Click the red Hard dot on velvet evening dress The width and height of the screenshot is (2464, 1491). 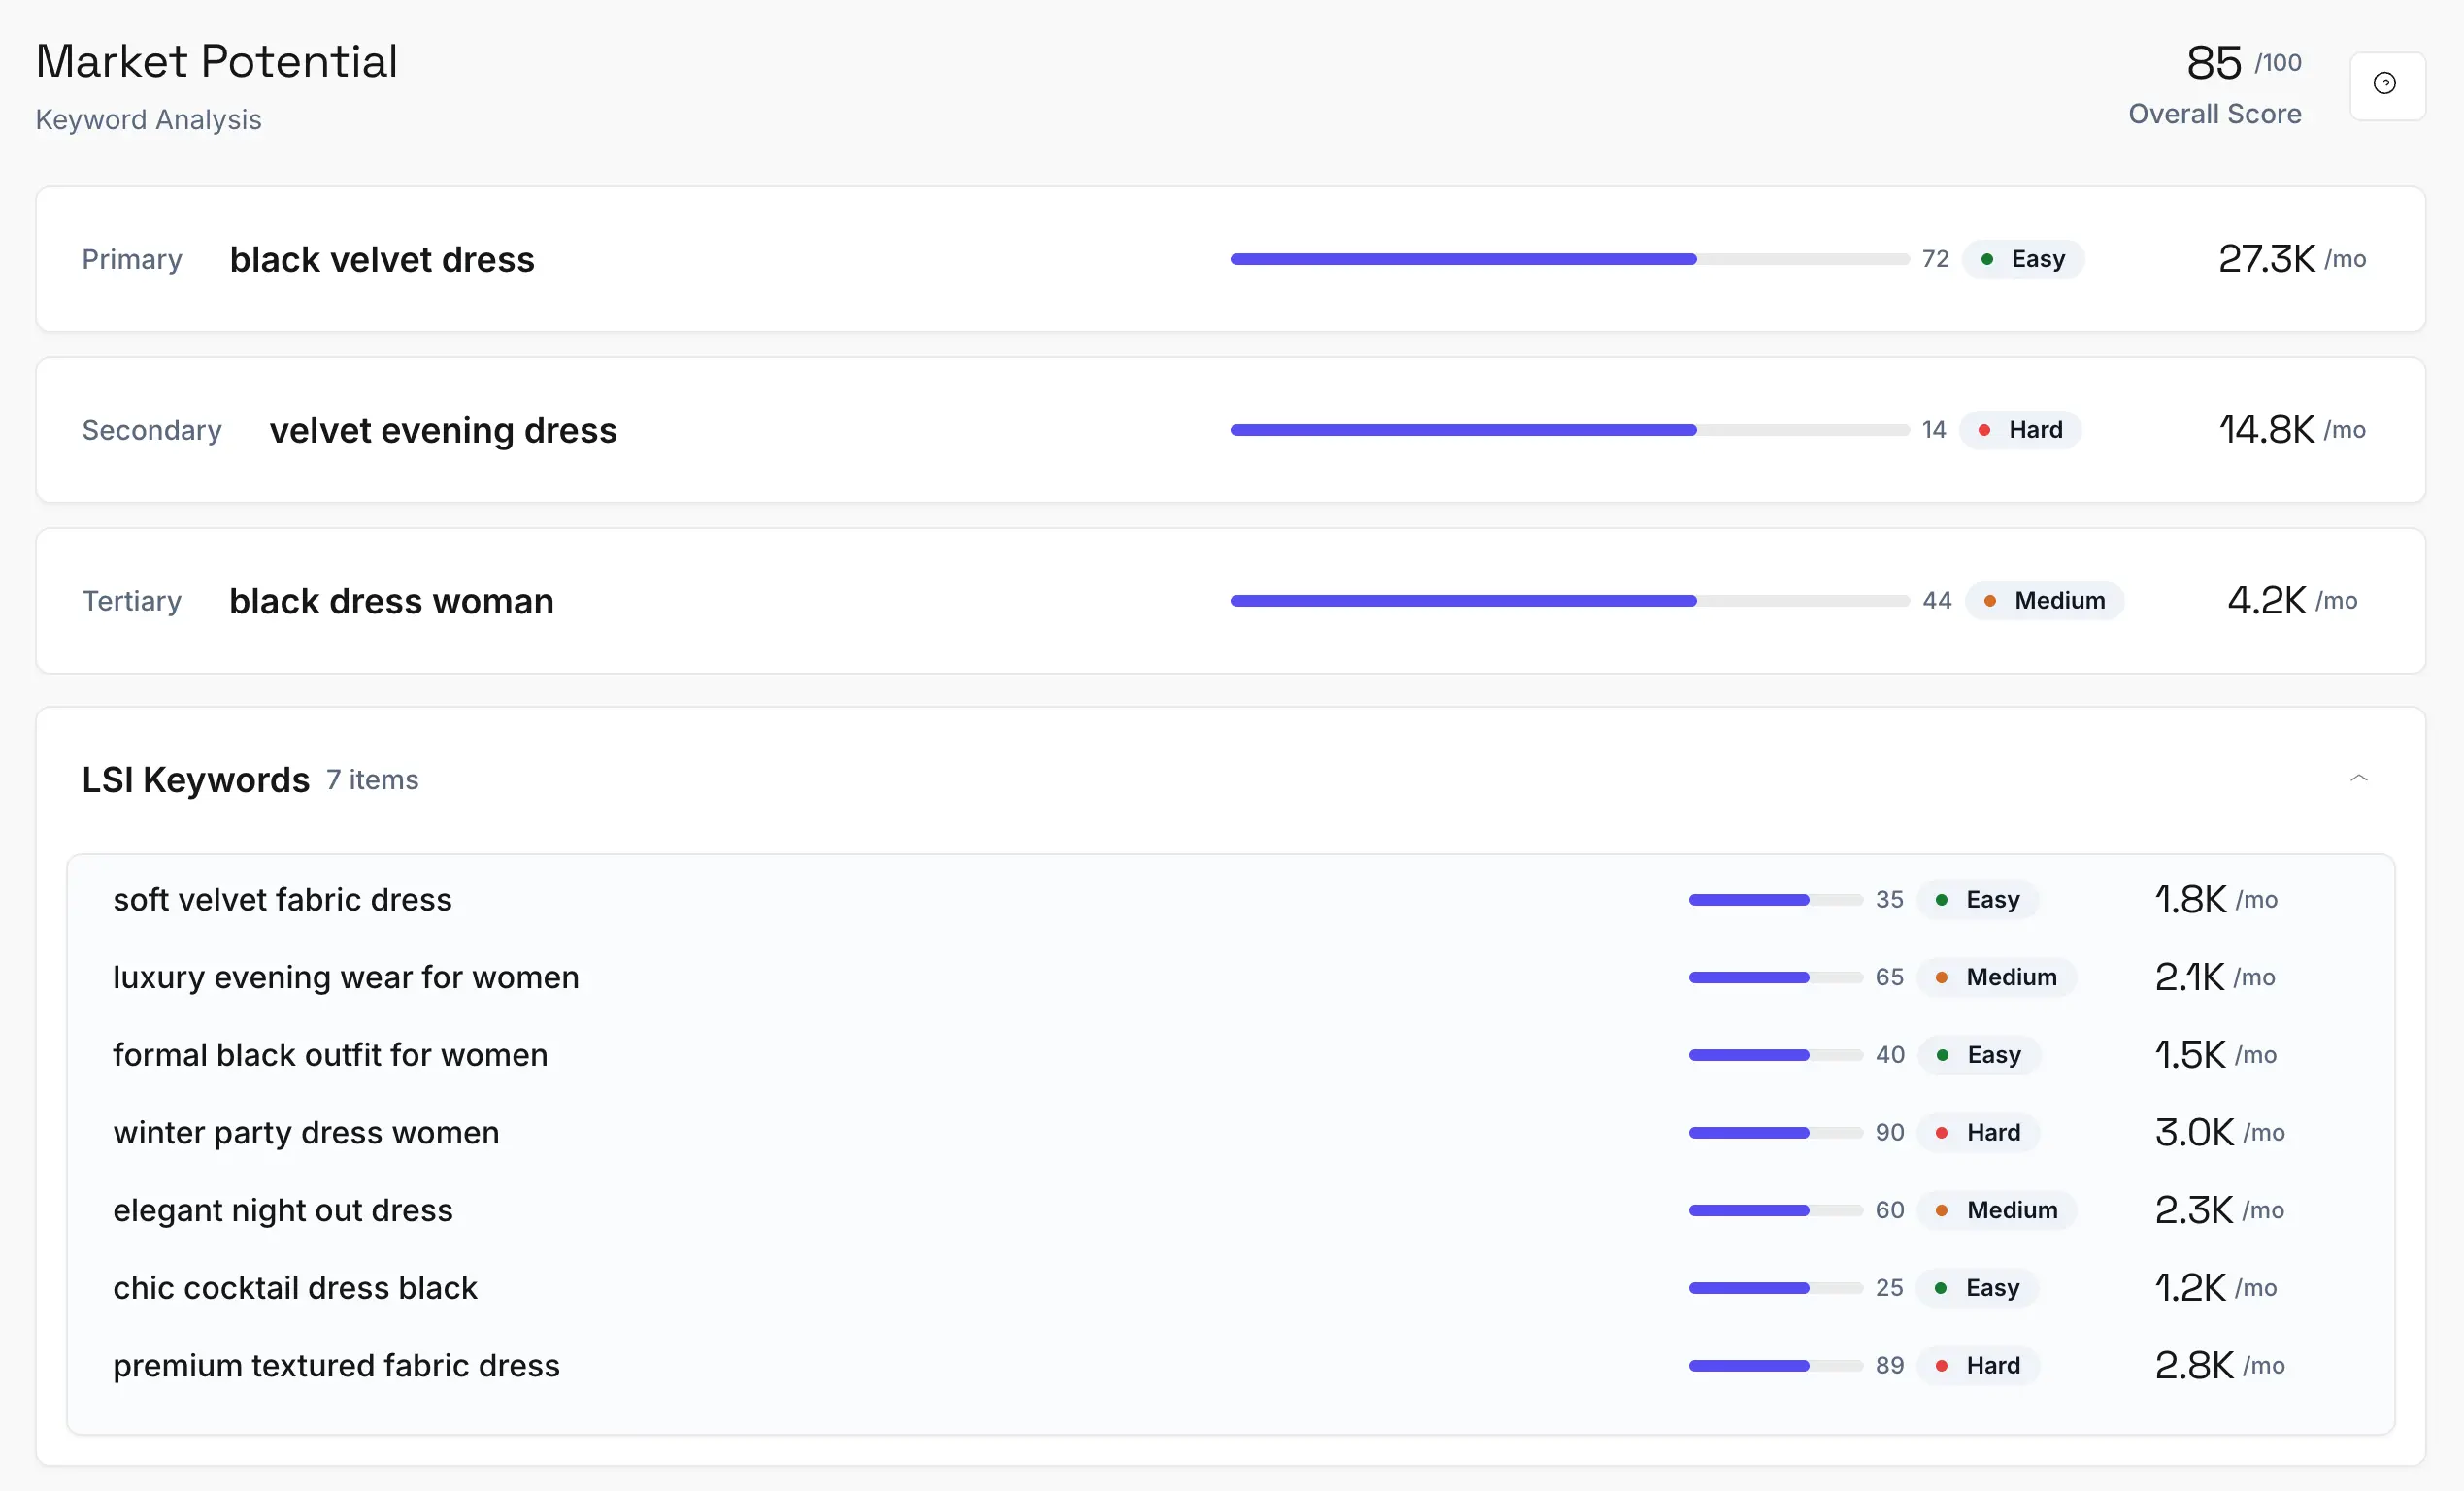[x=1984, y=431]
